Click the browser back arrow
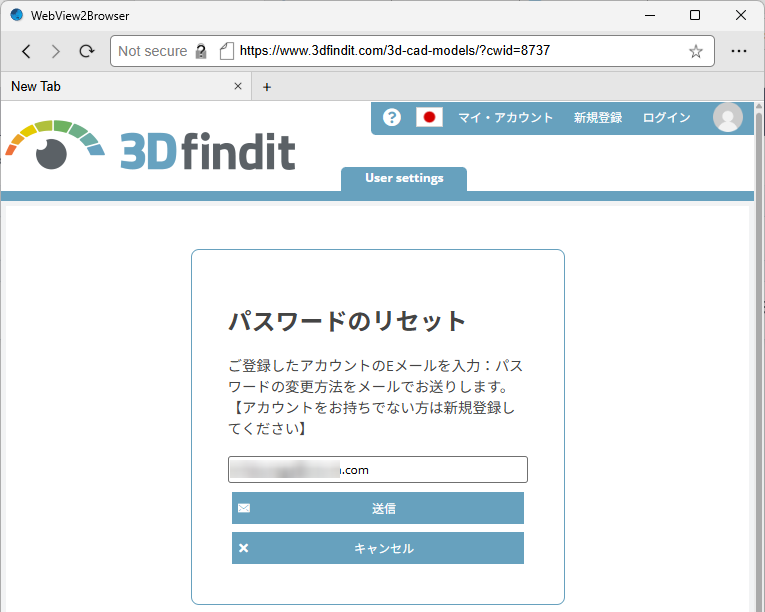The height and width of the screenshot is (612, 765). [x=26, y=51]
